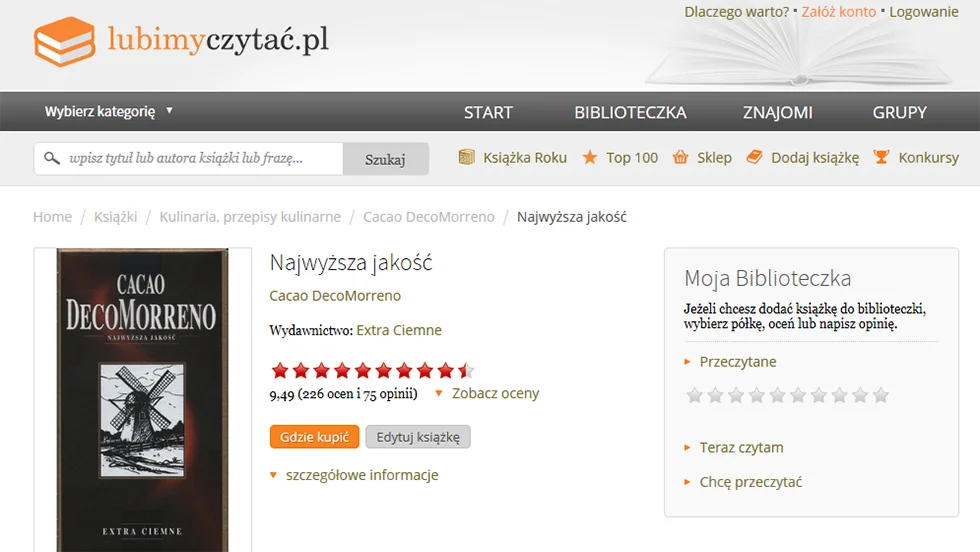Open Dodaj książkę link
This screenshot has width=980, height=552.
815,158
